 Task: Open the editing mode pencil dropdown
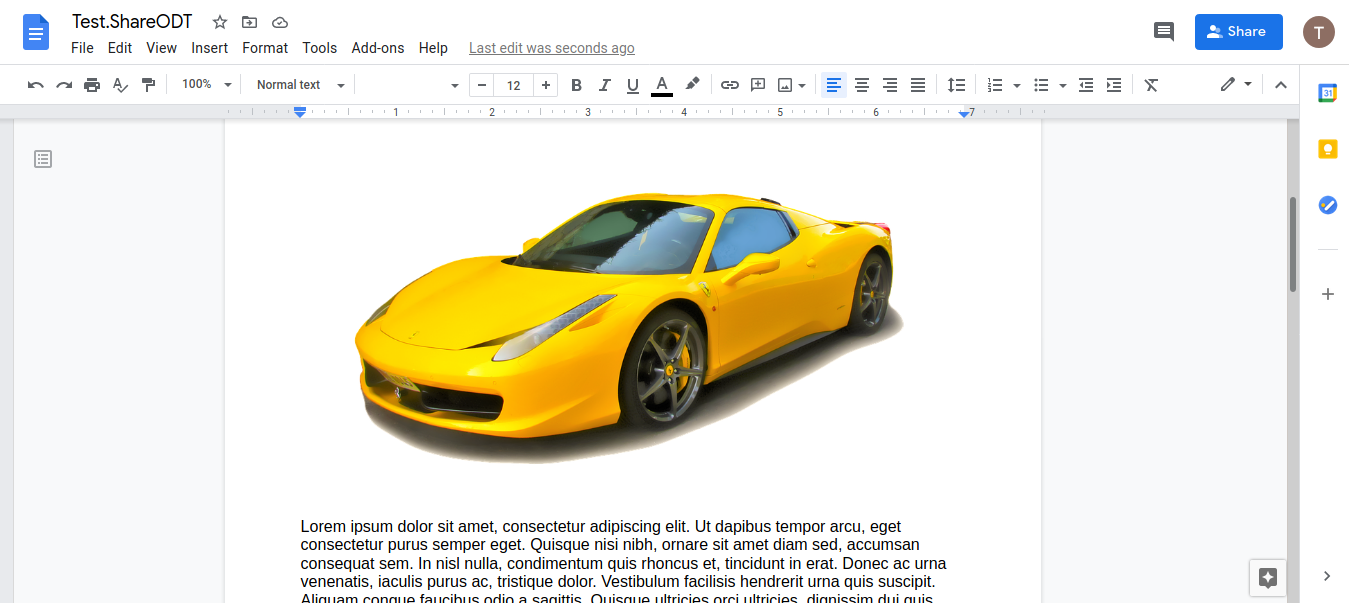pos(1235,85)
